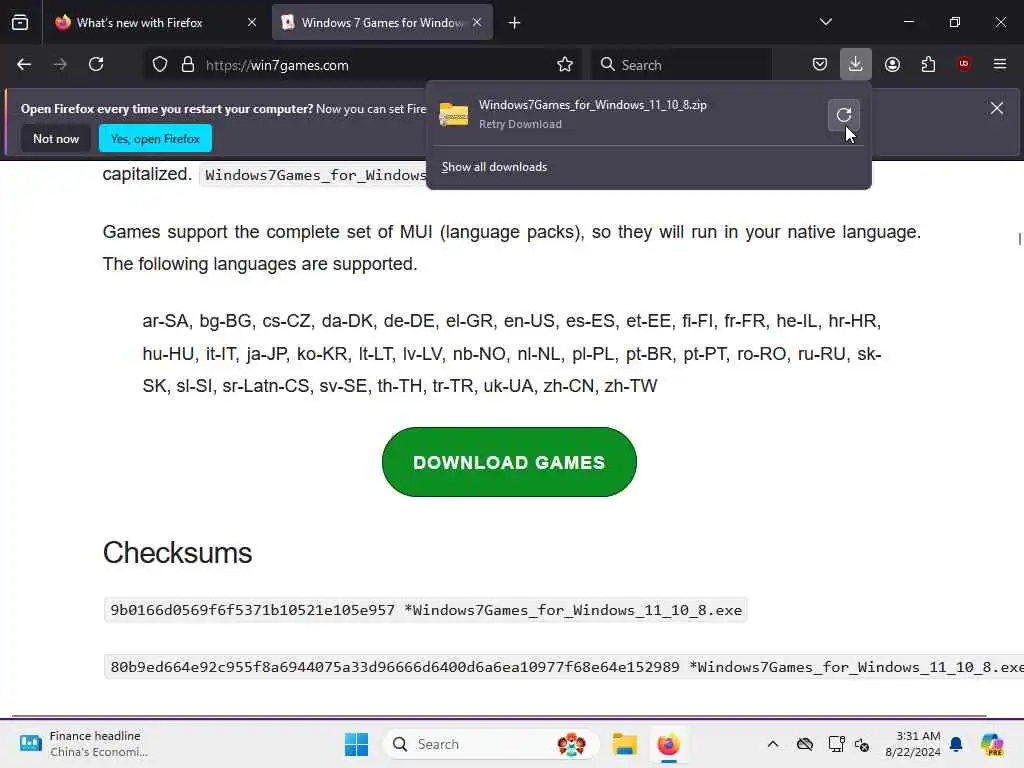Click Not now in the Firefox prompt
Image resolution: width=1024 pixels, height=768 pixels.
[x=56, y=138]
